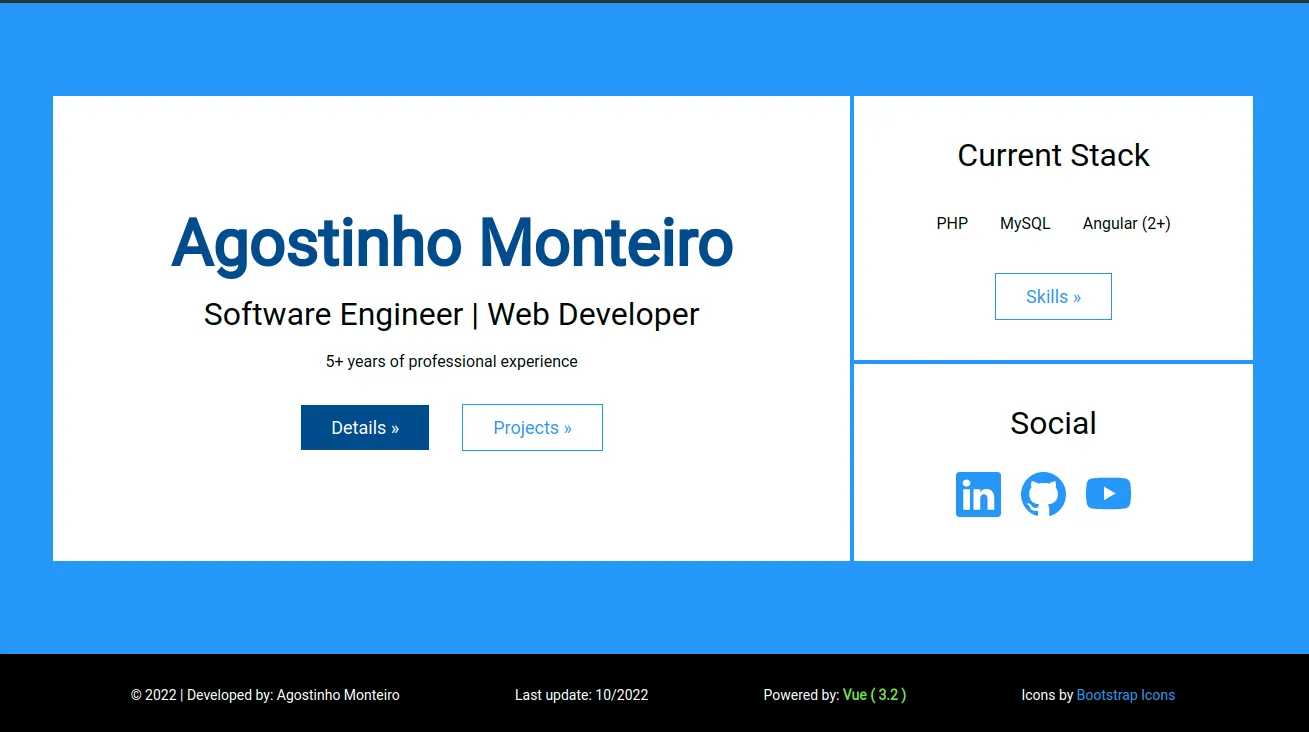Click the © 2022 developer credit text
Image resolution: width=1309 pixels, height=732 pixels.
coord(265,694)
